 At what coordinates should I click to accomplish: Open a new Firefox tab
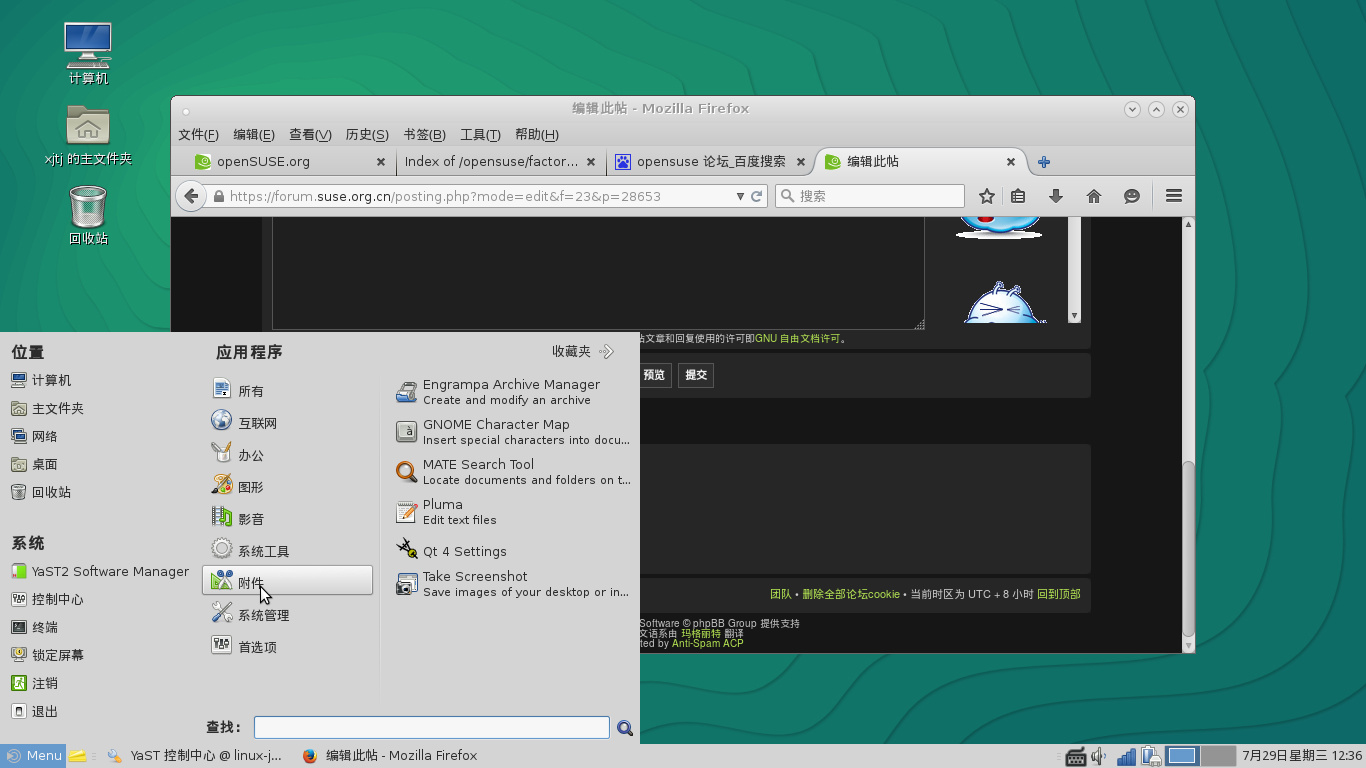pos(1043,161)
